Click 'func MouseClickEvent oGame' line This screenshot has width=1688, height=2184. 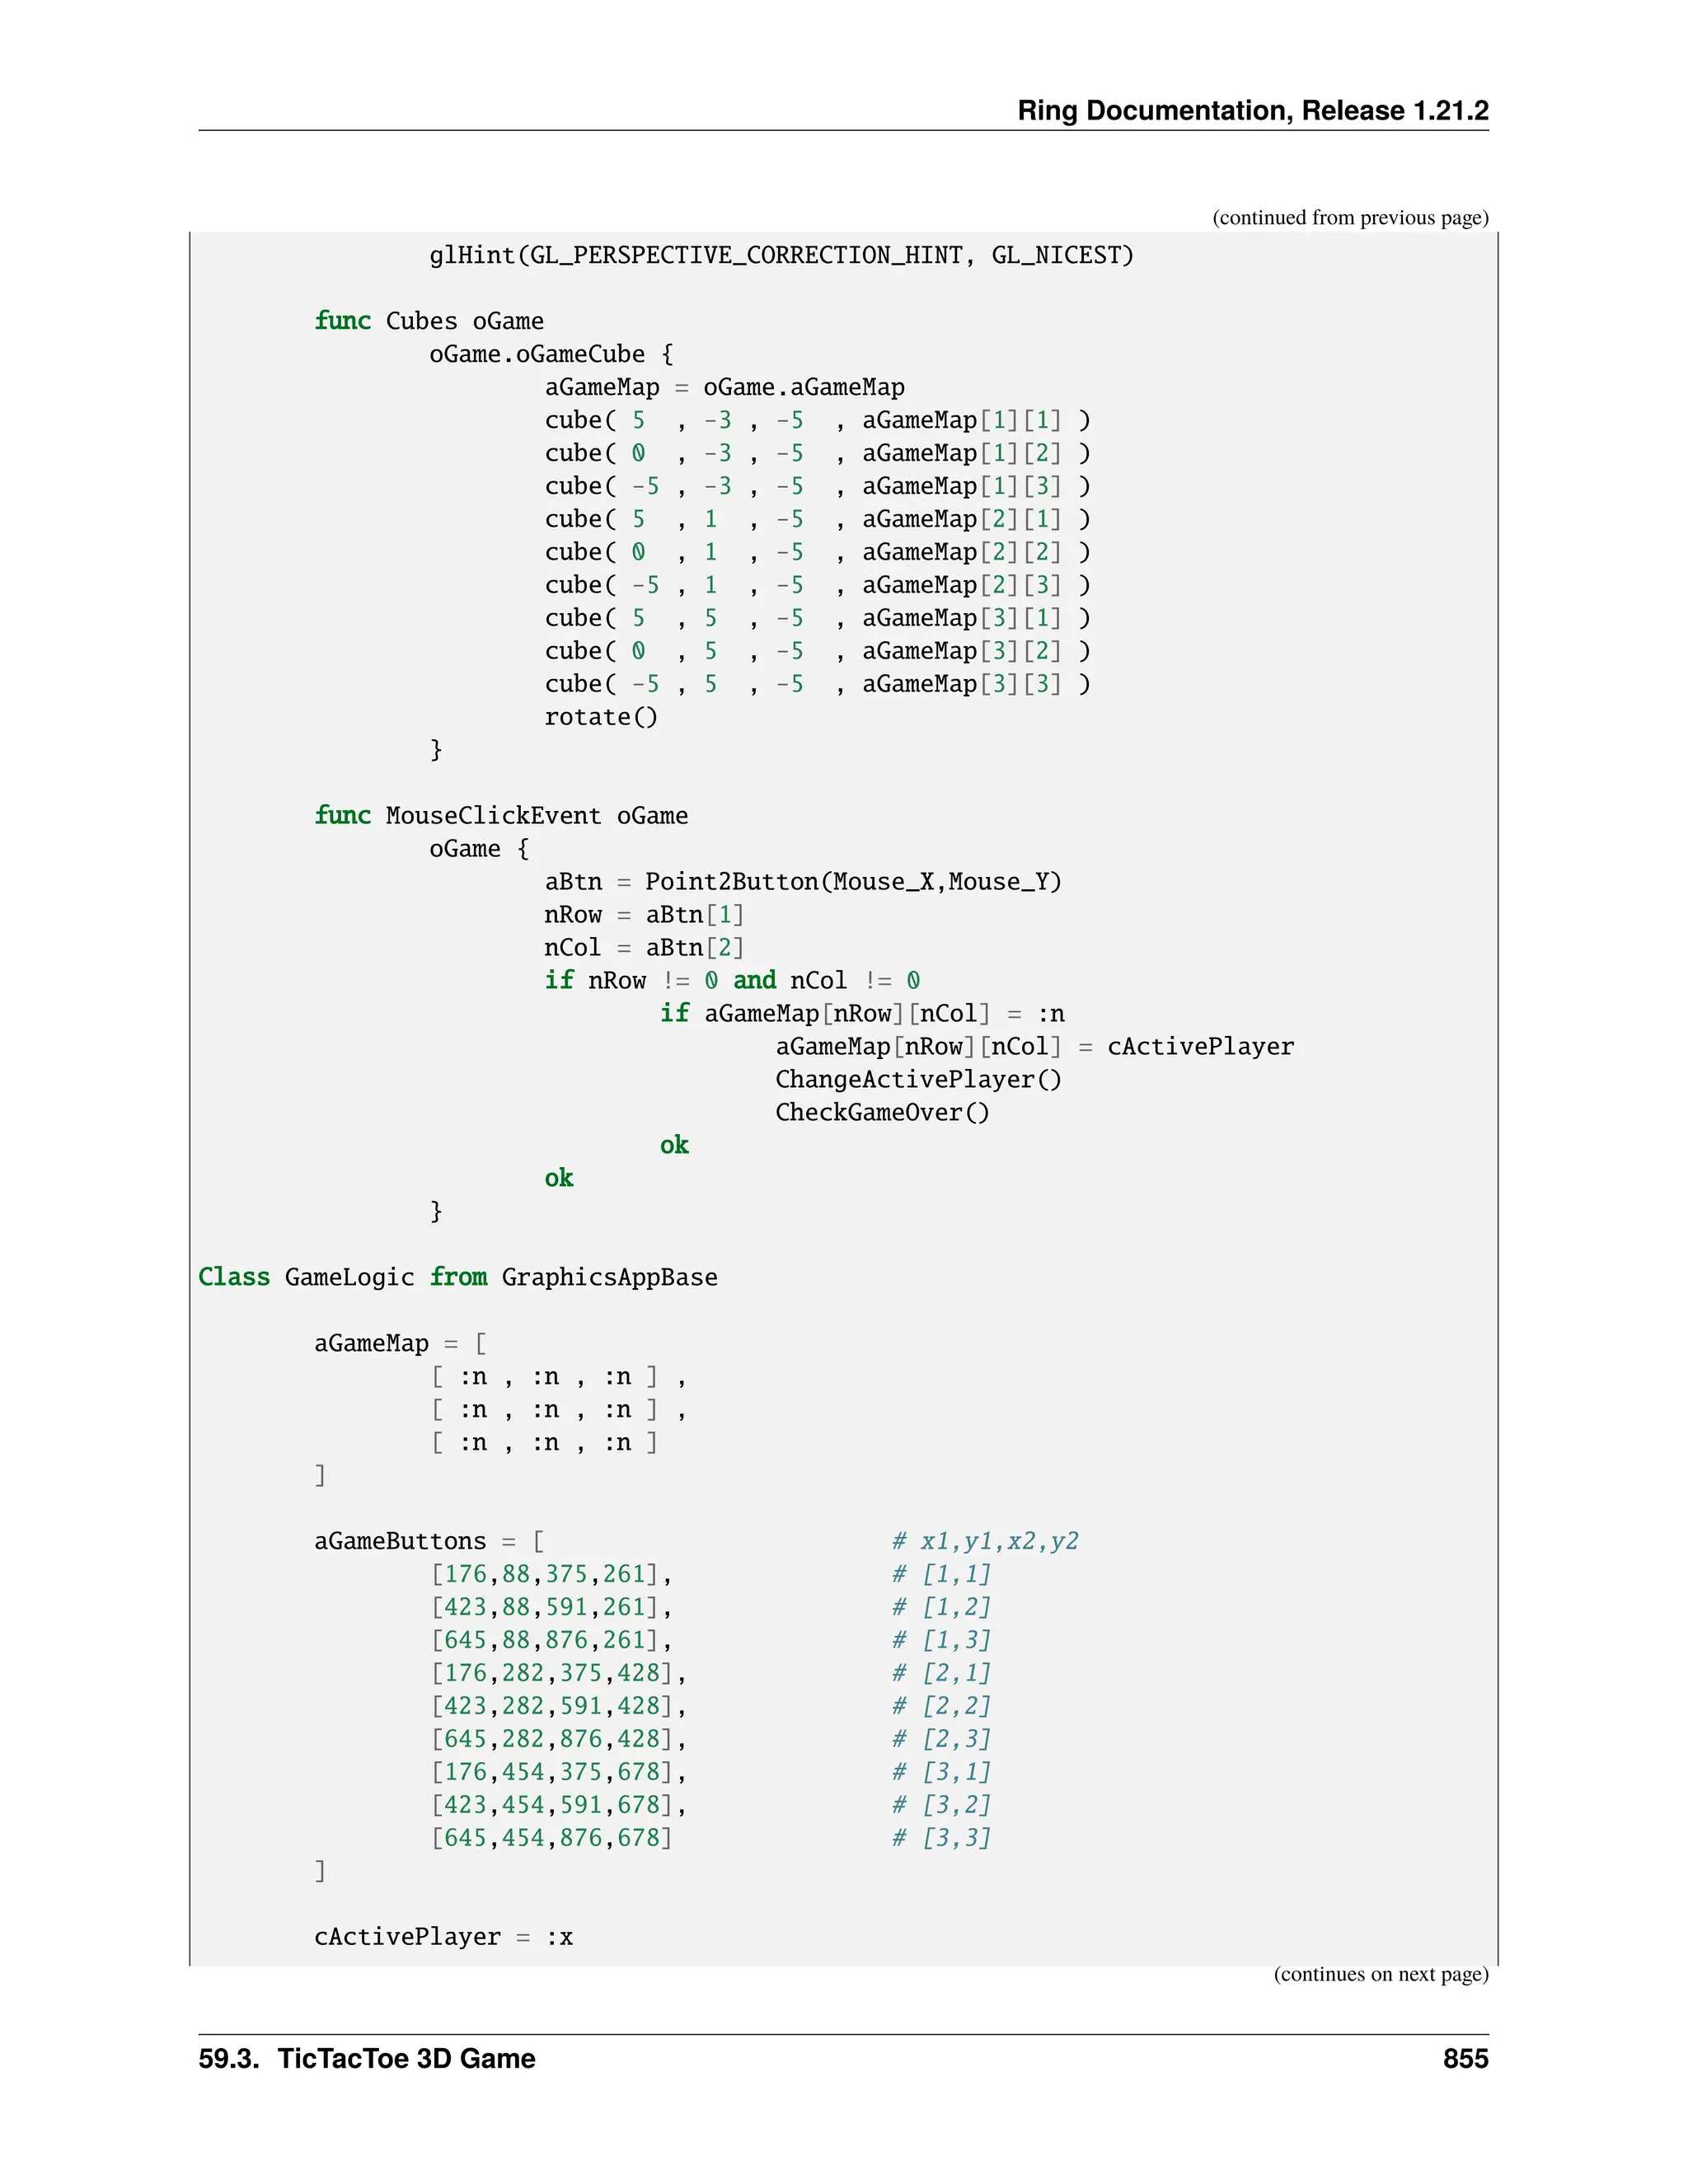501,816
